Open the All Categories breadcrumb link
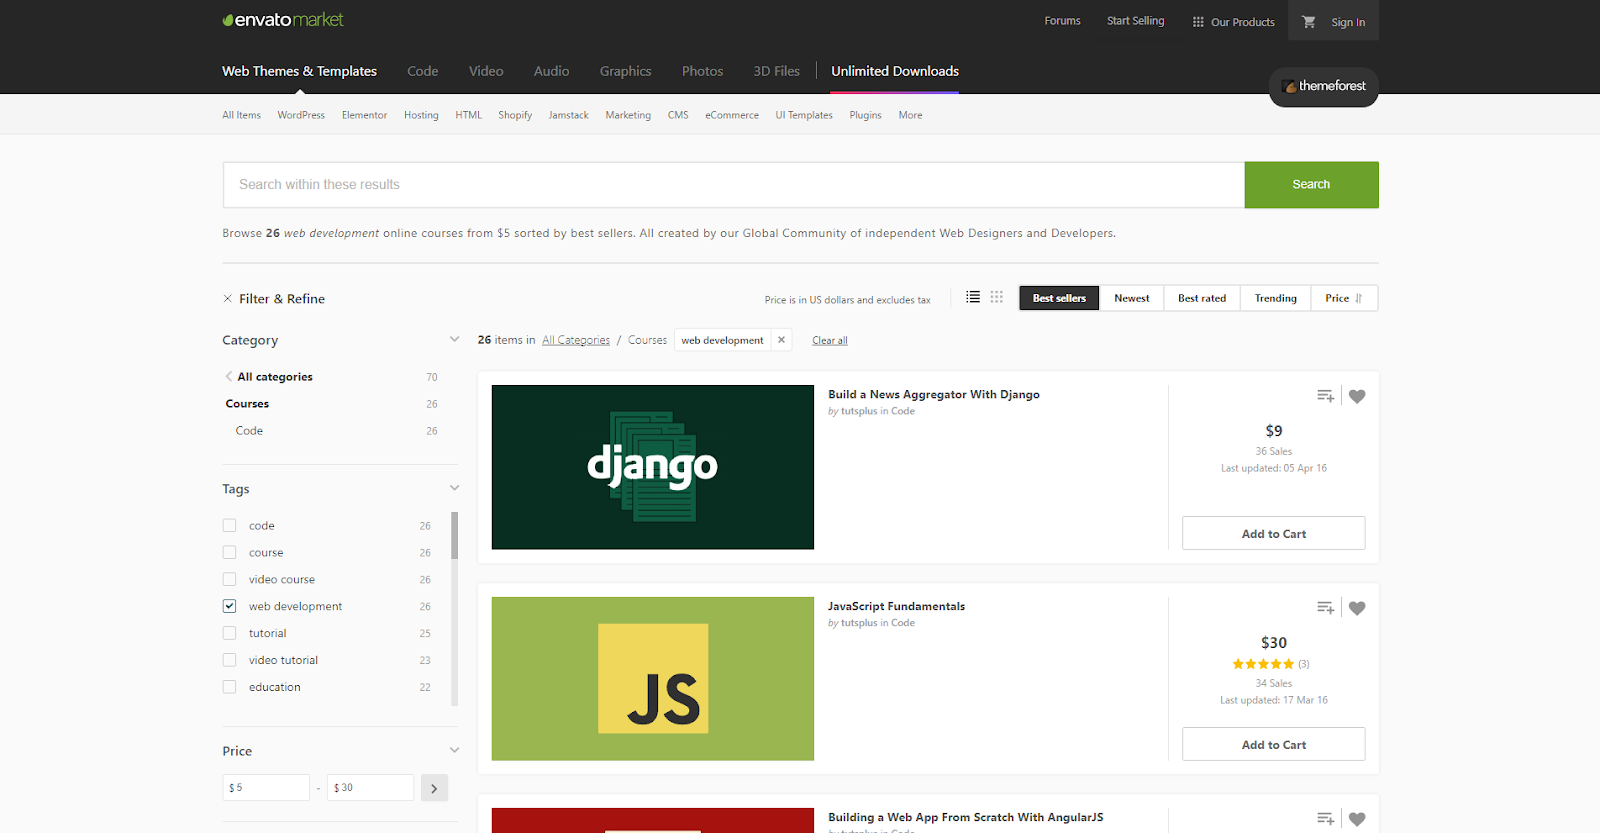Screen dimensions: 1600x833 coord(576,340)
